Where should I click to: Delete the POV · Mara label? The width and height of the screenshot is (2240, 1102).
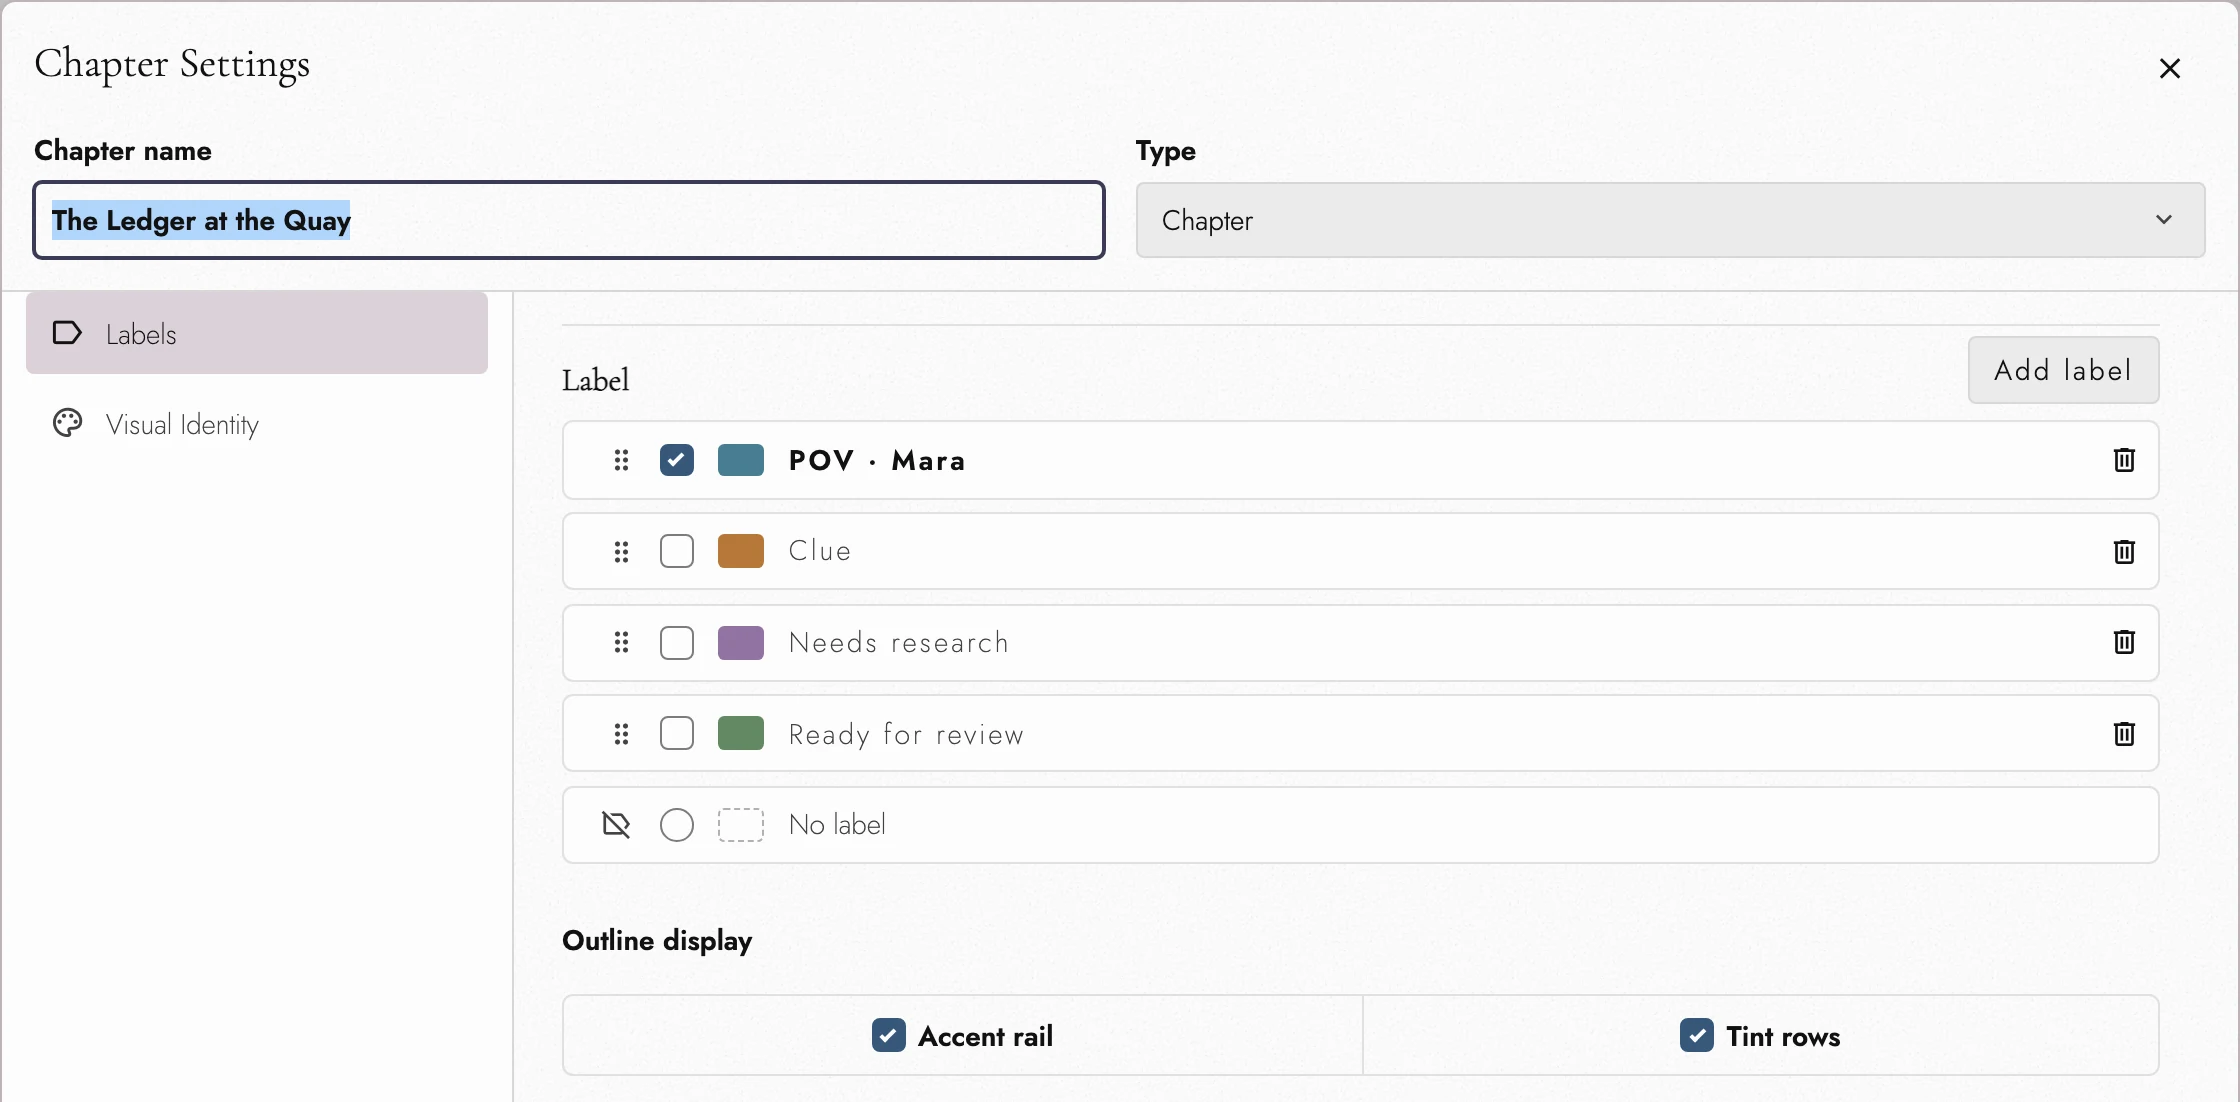[2124, 460]
